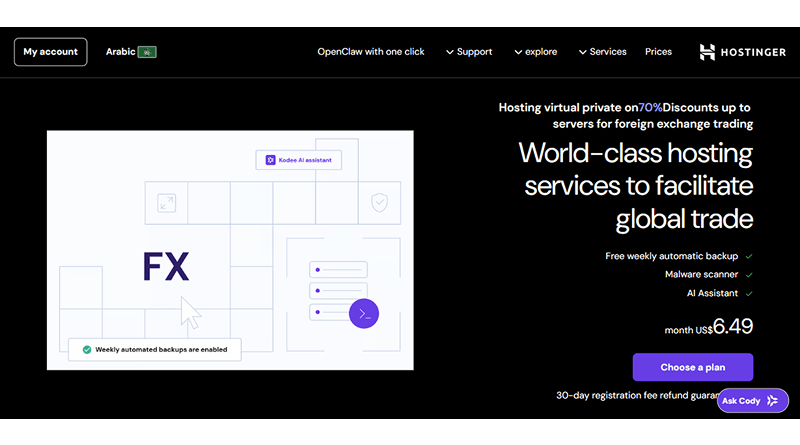Click the Ask Cody sparkle icon

(x=773, y=401)
